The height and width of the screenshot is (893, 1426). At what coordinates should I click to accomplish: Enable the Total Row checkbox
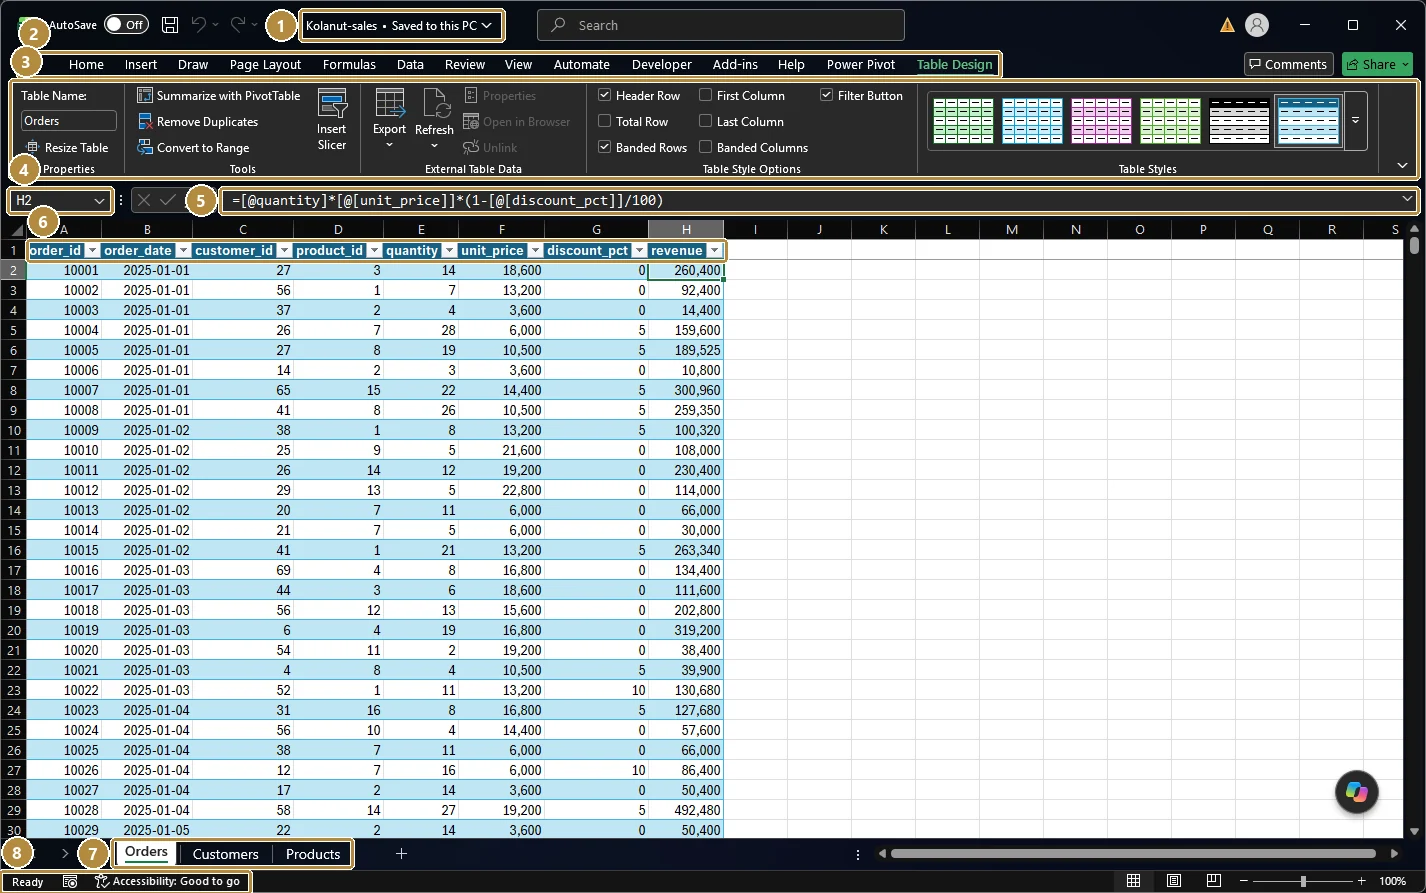605,121
